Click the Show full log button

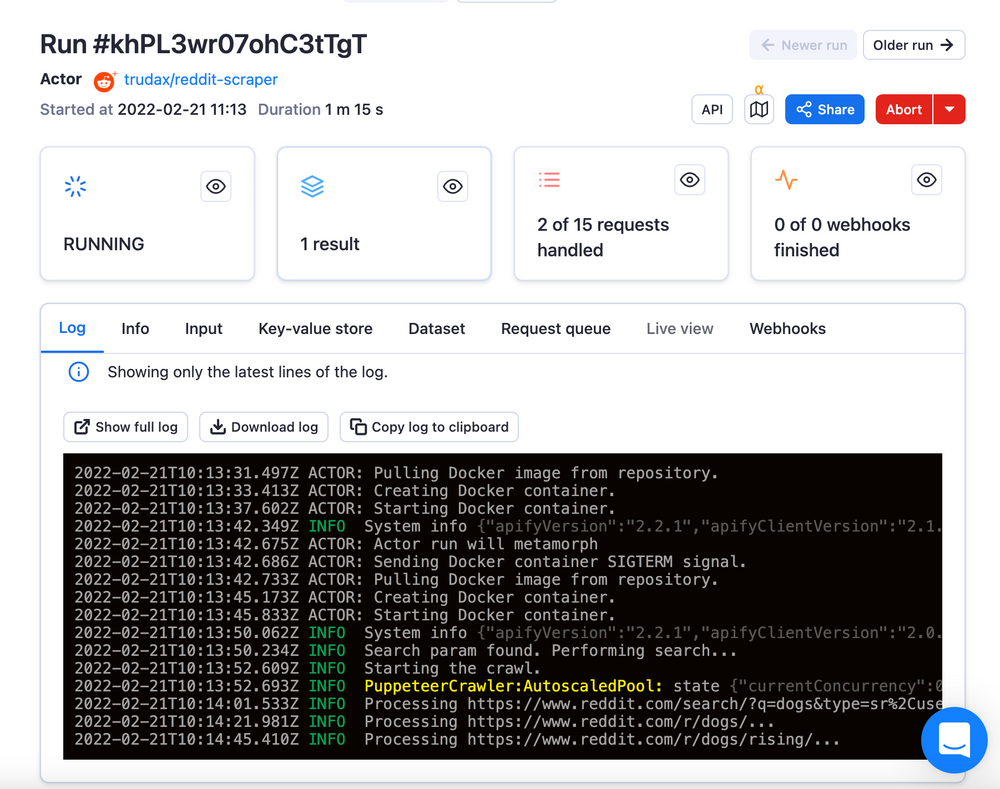pyautogui.click(x=125, y=427)
